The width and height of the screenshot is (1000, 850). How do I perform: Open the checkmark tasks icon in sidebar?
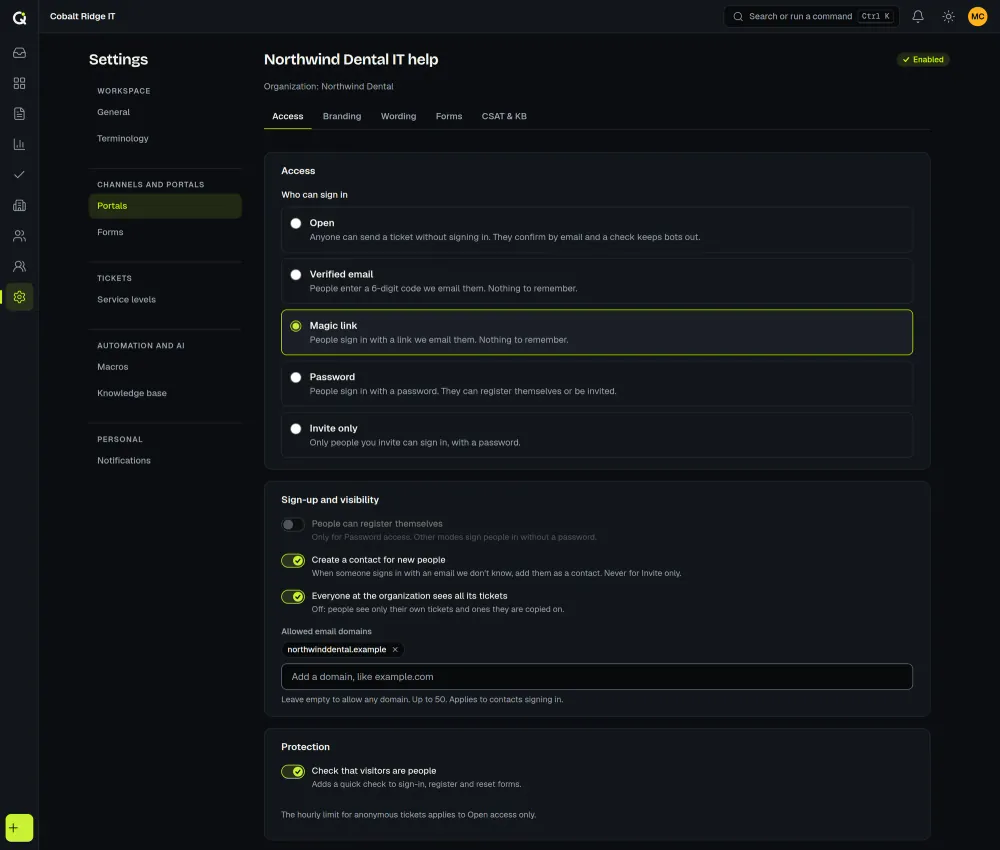click(x=19, y=175)
